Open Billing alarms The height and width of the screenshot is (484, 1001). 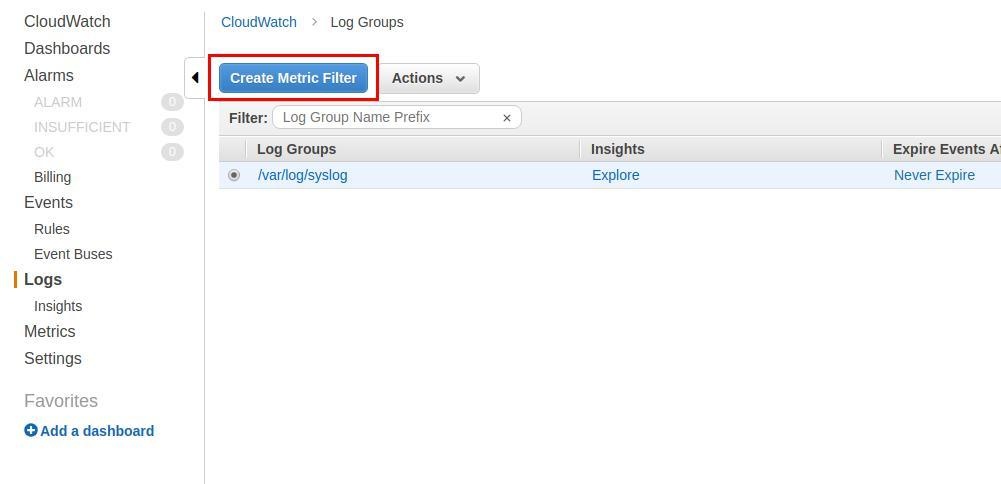[52, 178]
